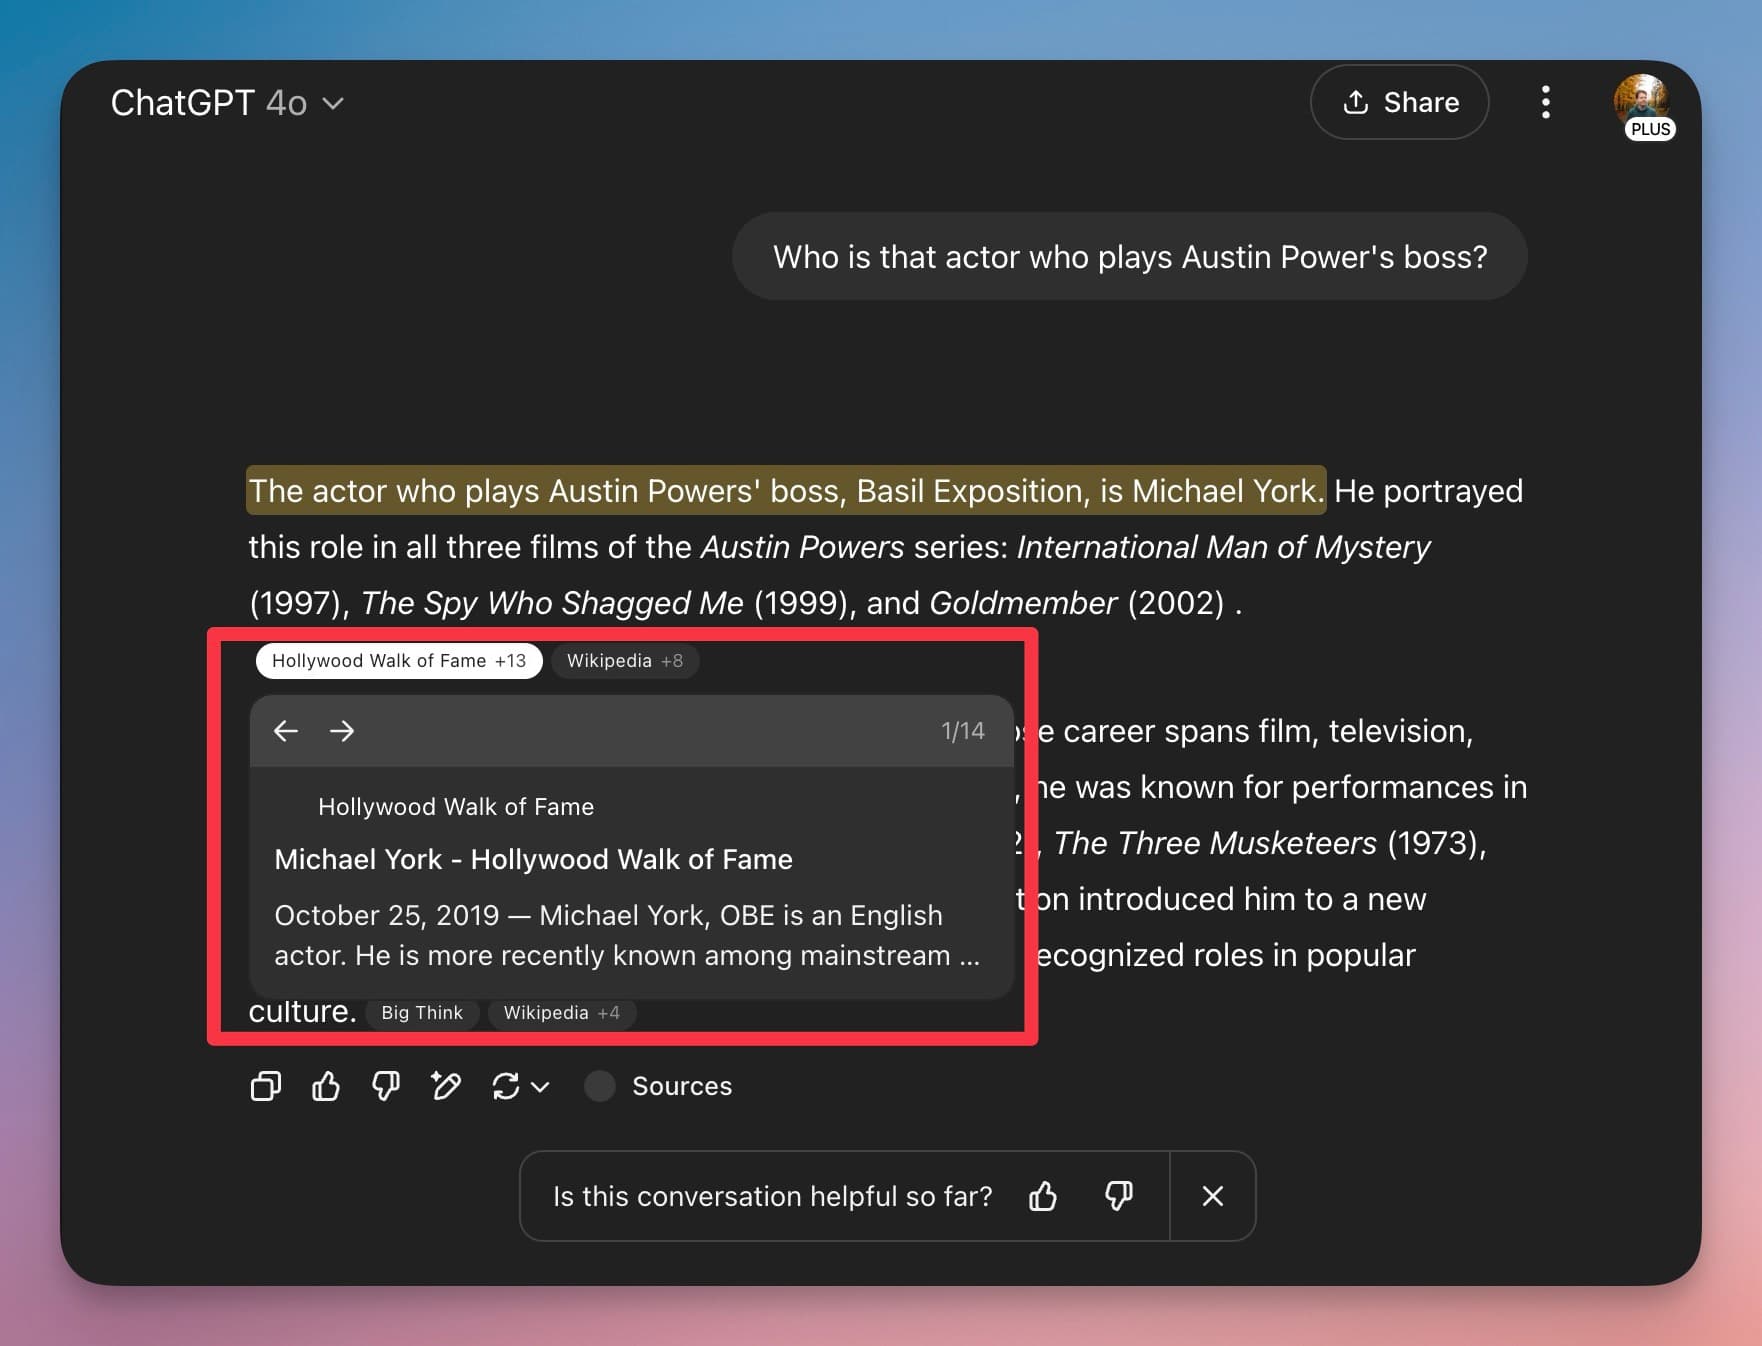This screenshot has width=1762, height=1346.
Task: Expand the regenerate options chevron
Action: pyautogui.click(x=541, y=1087)
